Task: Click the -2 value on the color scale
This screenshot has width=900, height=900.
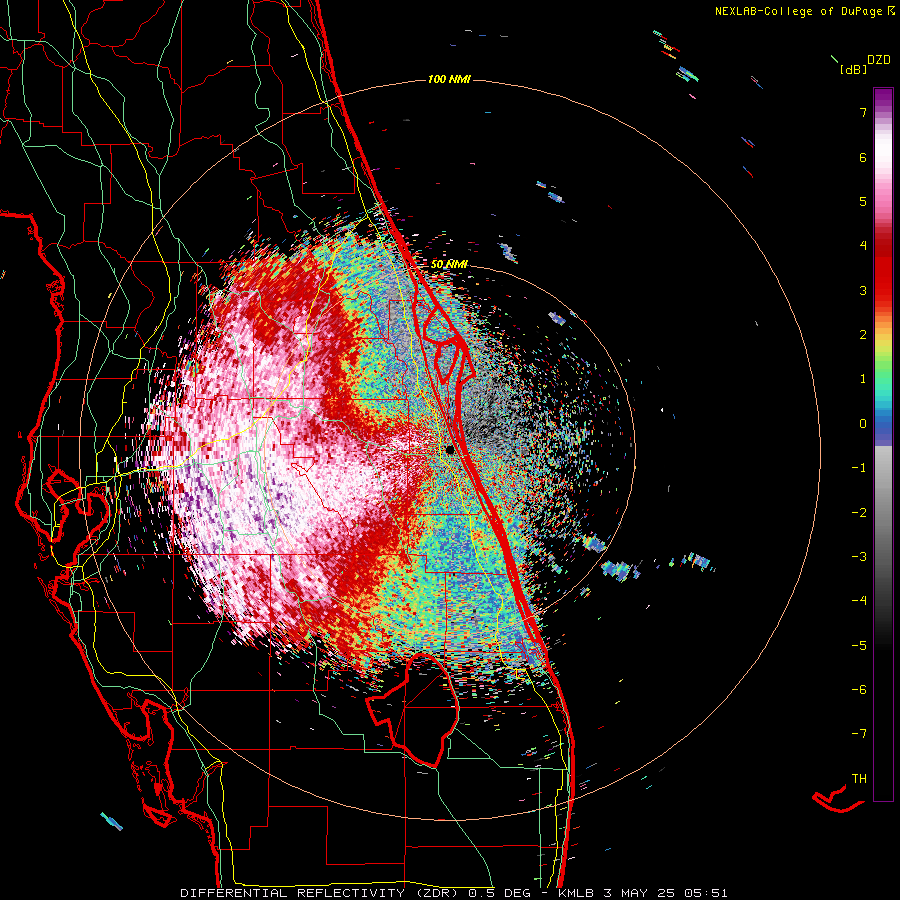Action: (859, 513)
